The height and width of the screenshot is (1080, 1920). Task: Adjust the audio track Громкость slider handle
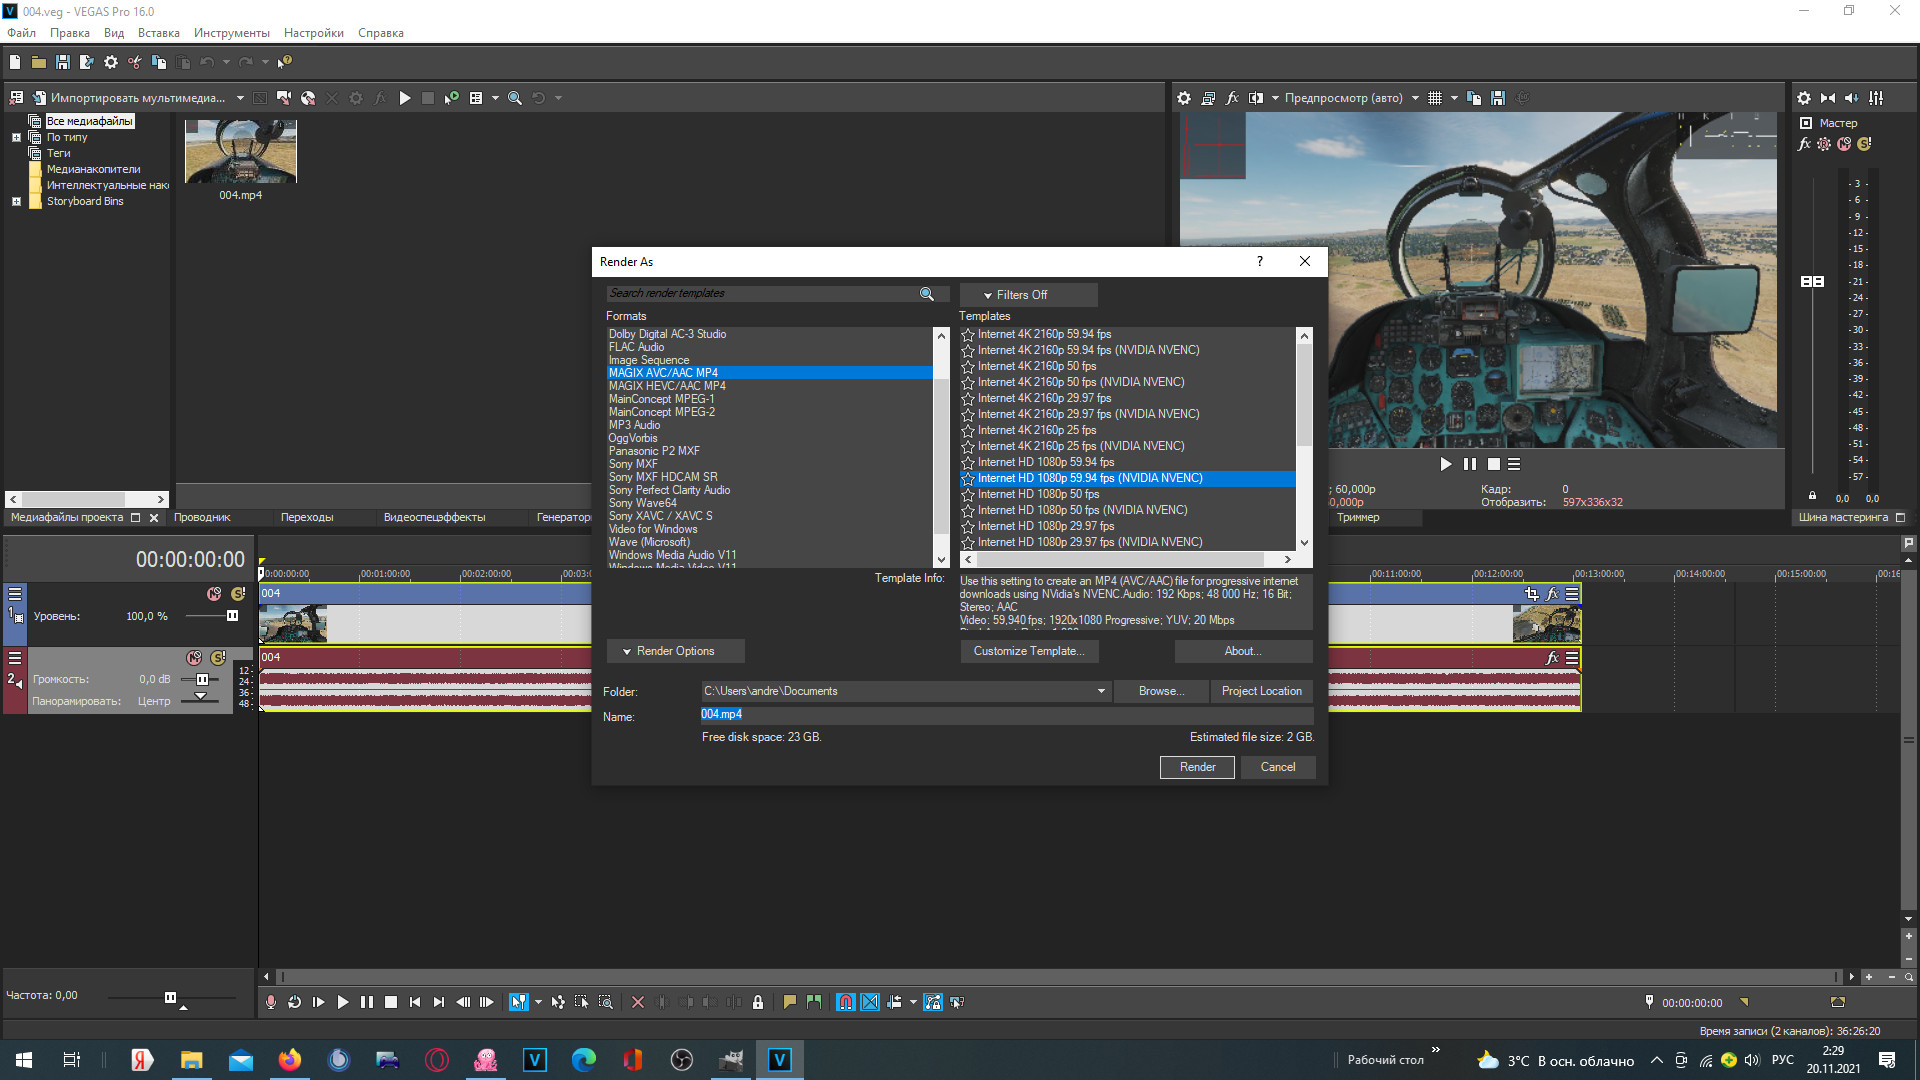click(x=202, y=679)
